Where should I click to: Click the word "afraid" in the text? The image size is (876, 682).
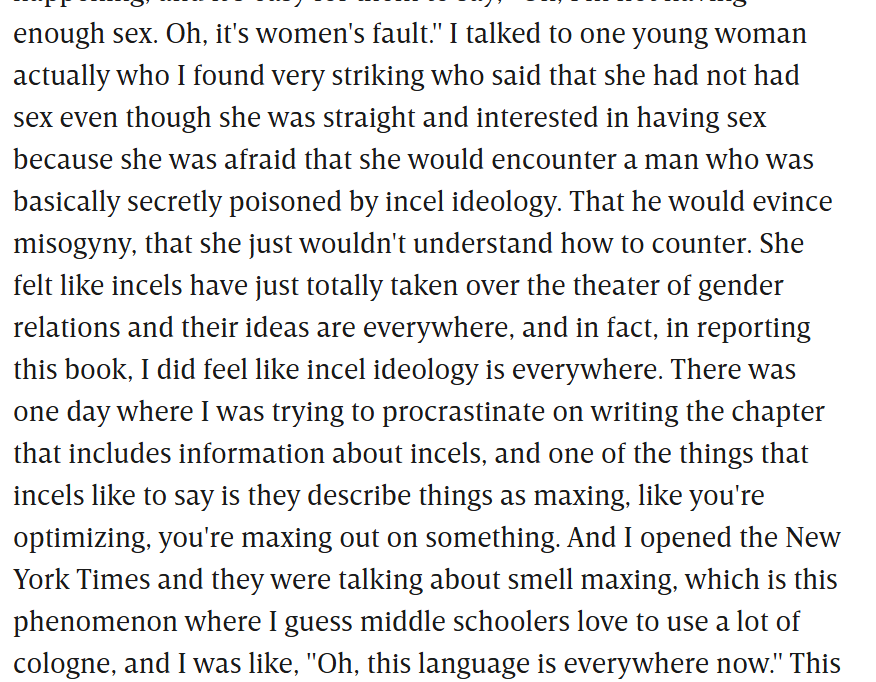[260, 160]
